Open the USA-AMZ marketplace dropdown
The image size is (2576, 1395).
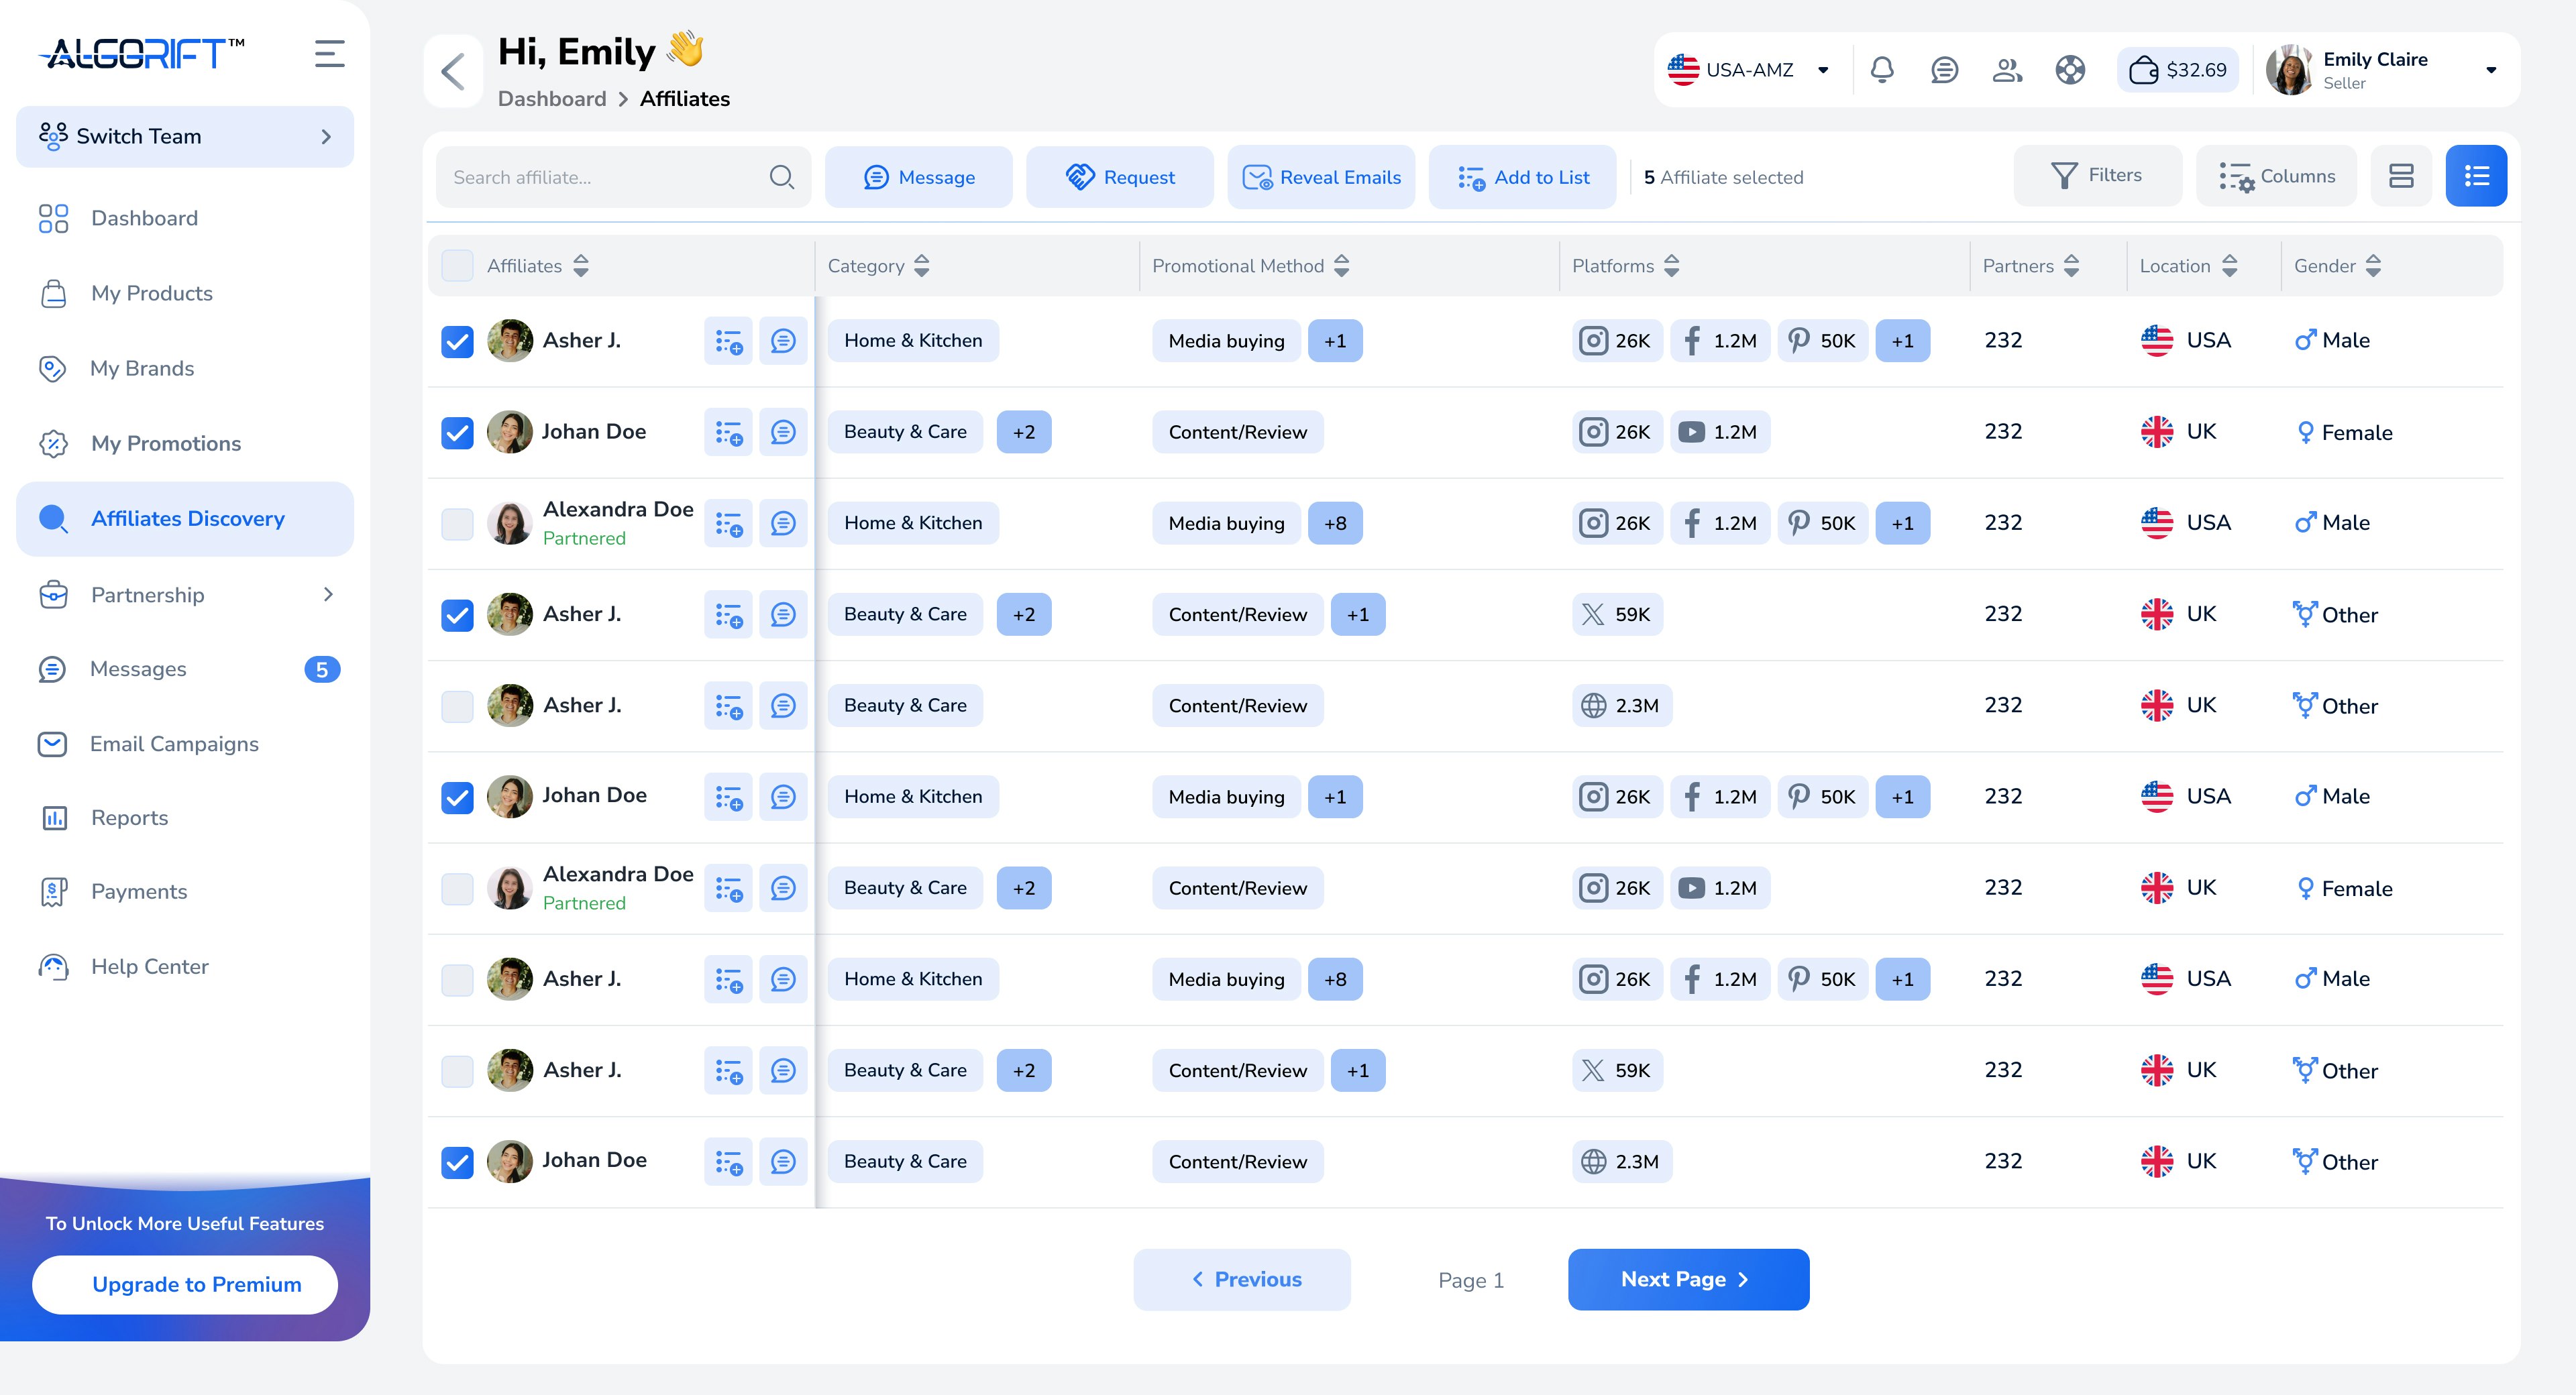pyautogui.click(x=1751, y=70)
